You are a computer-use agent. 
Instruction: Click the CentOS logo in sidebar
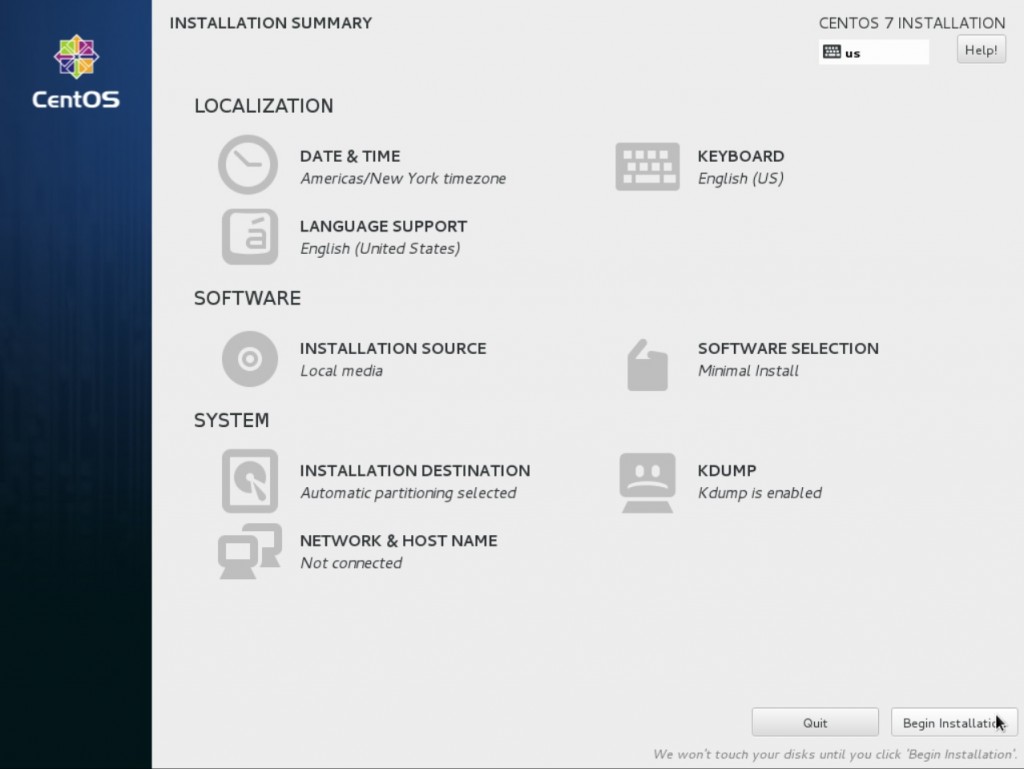coord(76,72)
